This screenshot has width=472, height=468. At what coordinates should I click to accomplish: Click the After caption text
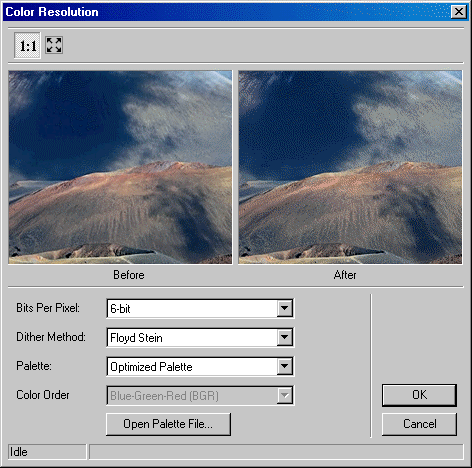pos(345,275)
